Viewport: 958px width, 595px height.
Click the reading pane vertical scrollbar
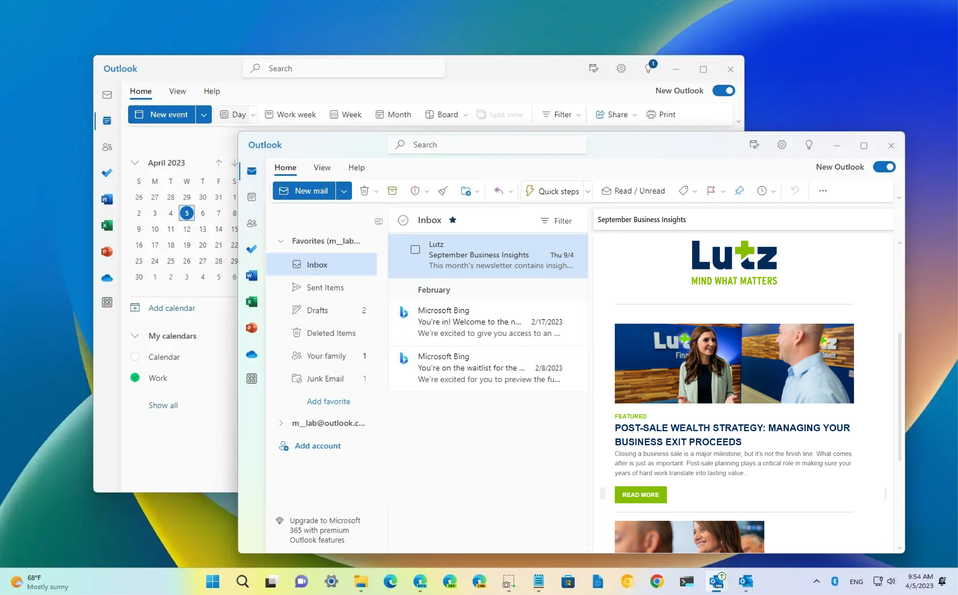click(x=899, y=397)
